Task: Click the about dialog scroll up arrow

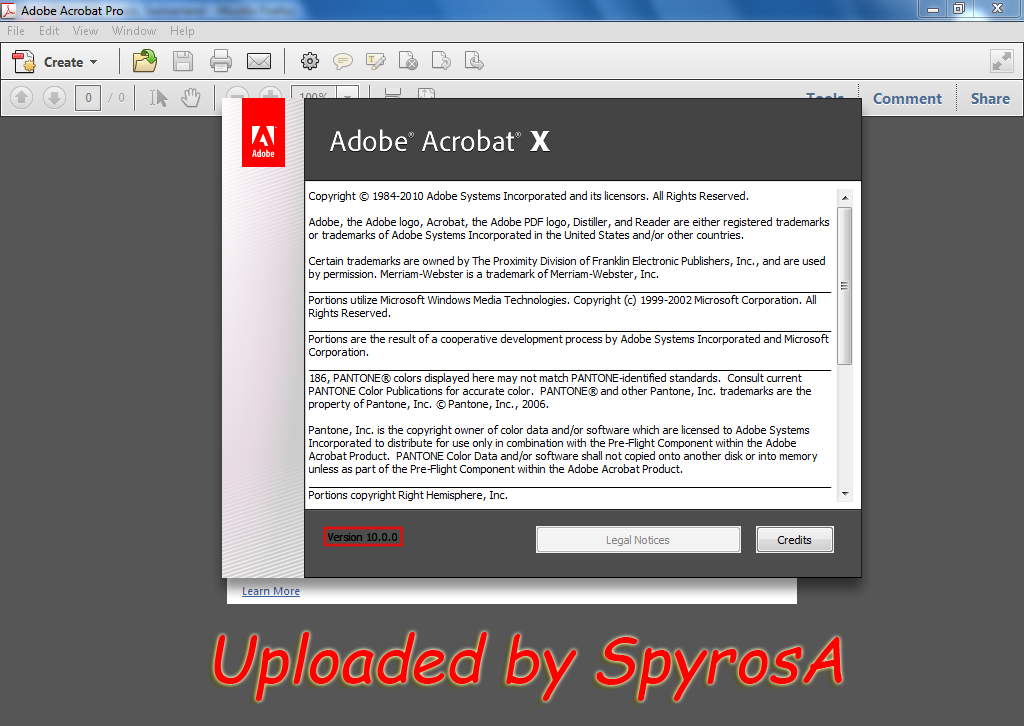Action: click(x=845, y=197)
